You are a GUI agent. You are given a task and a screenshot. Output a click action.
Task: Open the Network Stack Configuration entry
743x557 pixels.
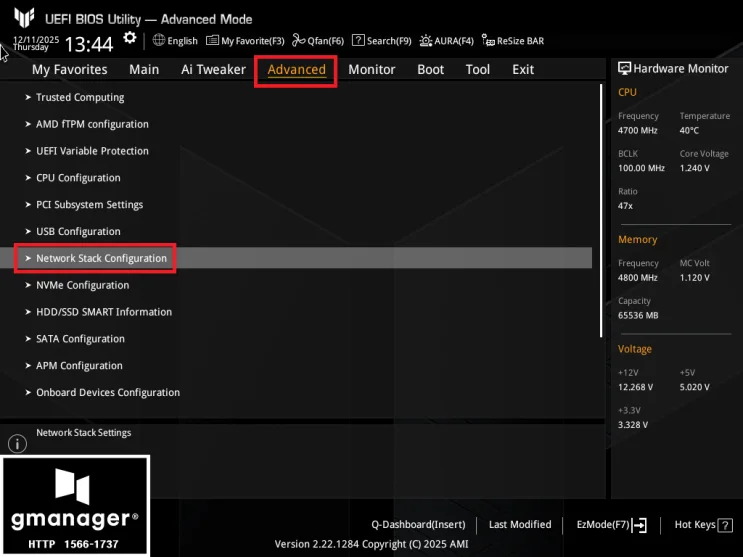[x=296, y=258]
